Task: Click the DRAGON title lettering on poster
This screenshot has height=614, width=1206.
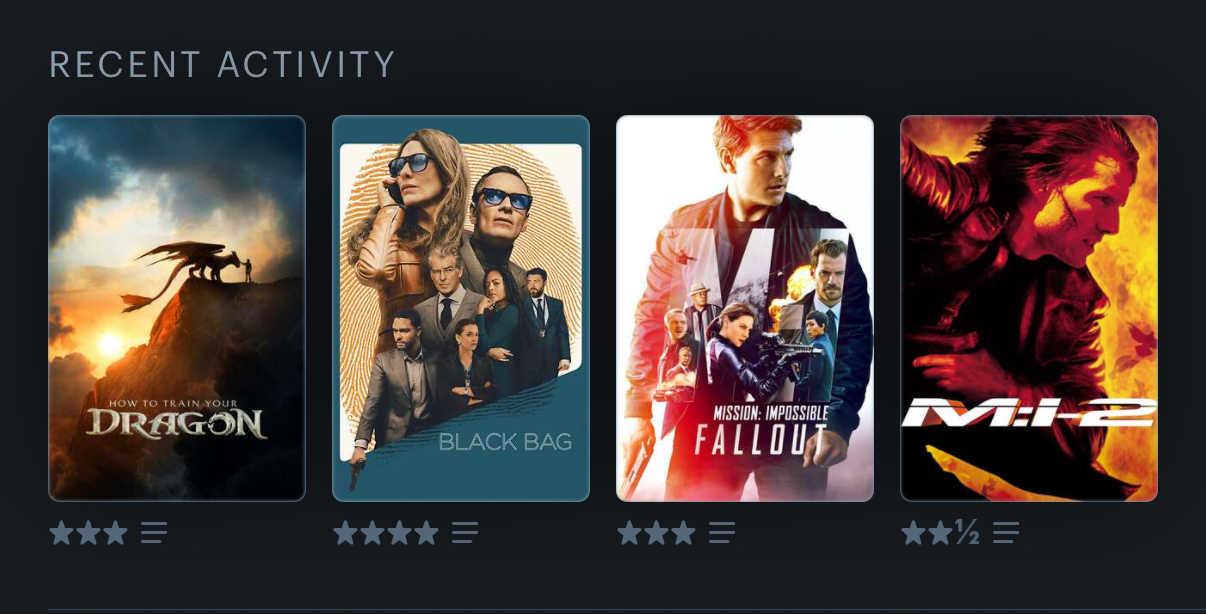Action: coord(177,423)
